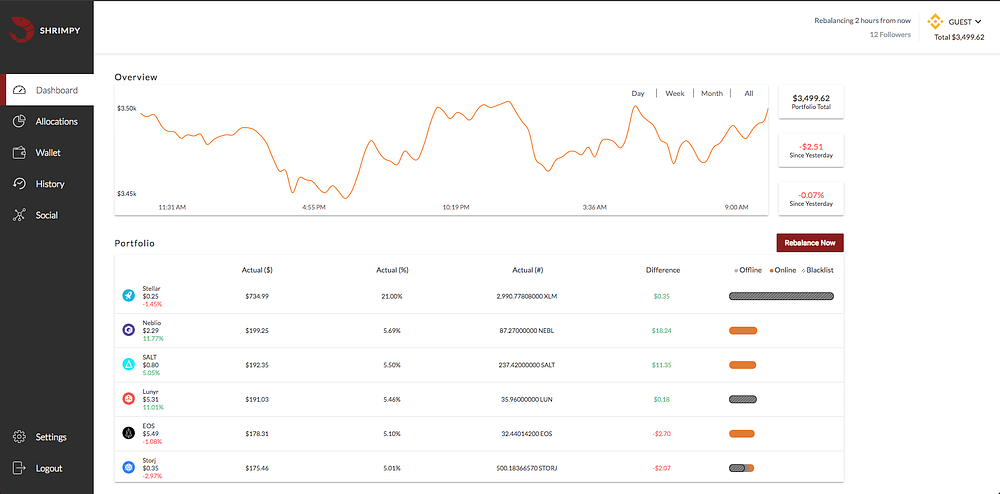Go to the Dashboard menu item
The image size is (1000, 494).
pyautogui.click(x=48, y=91)
